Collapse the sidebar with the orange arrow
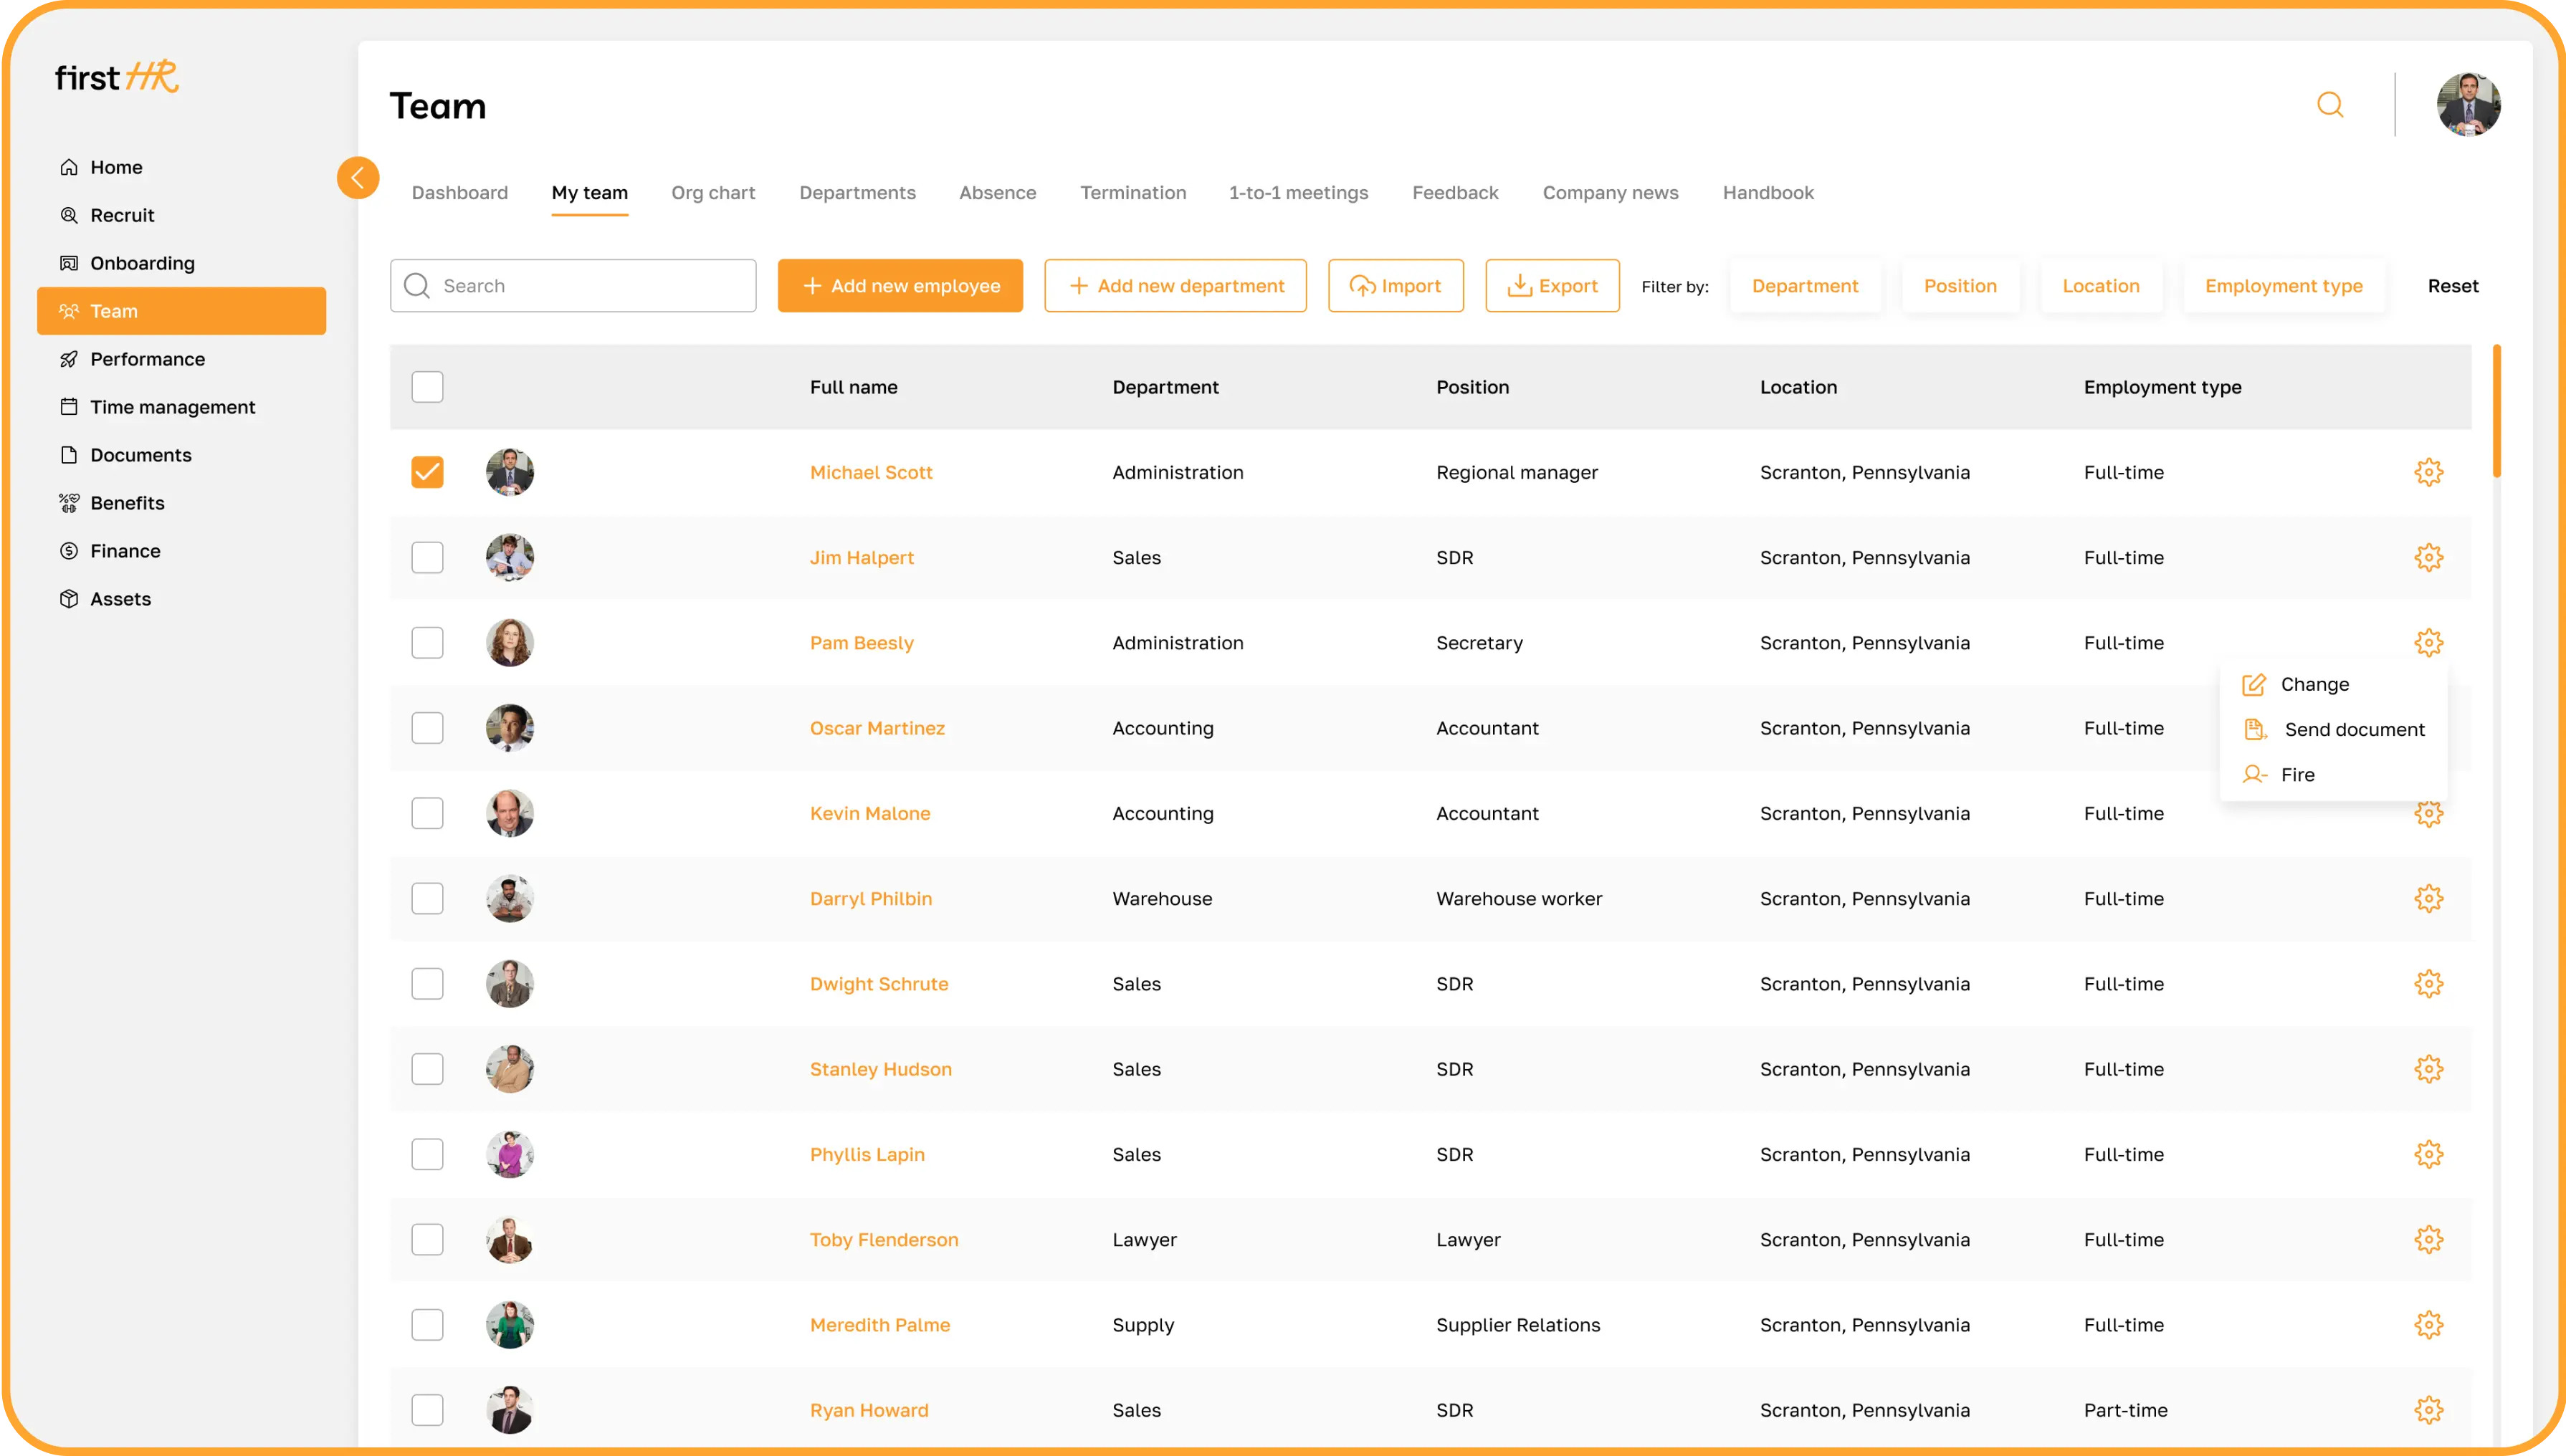Image resolution: width=2566 pixels, height=1456 pixels. click(358, 178)
